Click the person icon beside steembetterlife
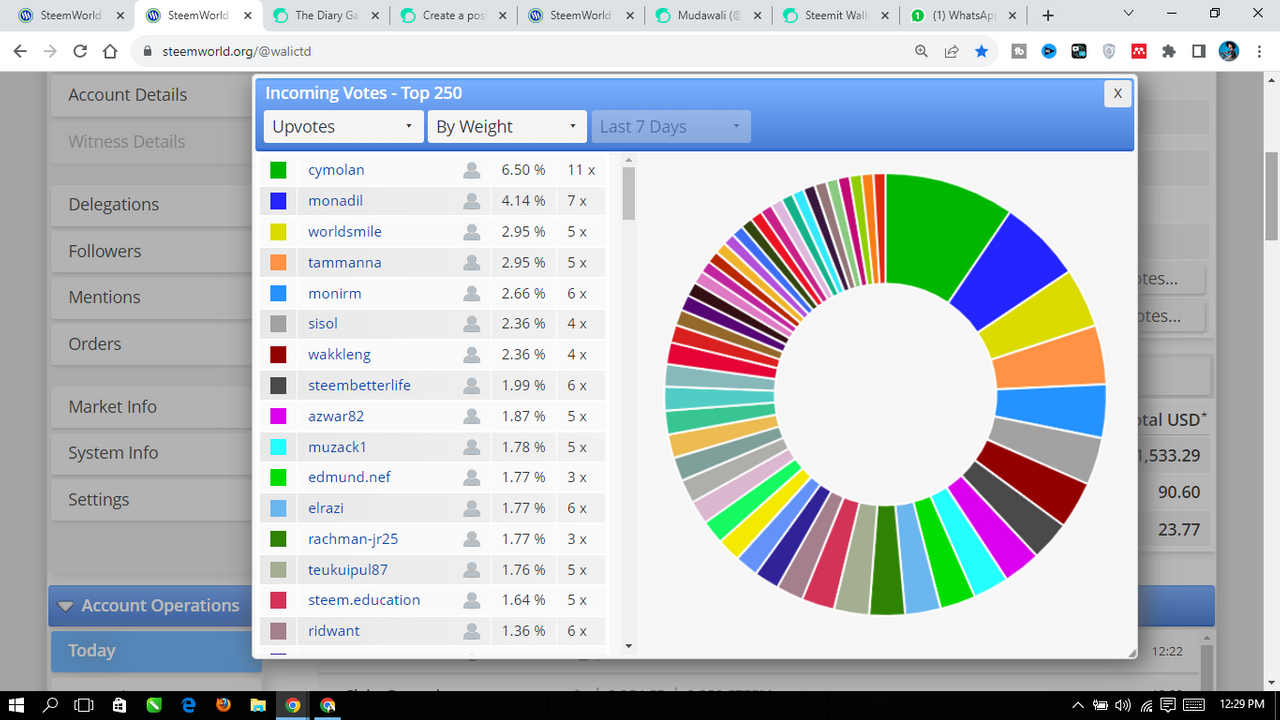 pos(472,385)
